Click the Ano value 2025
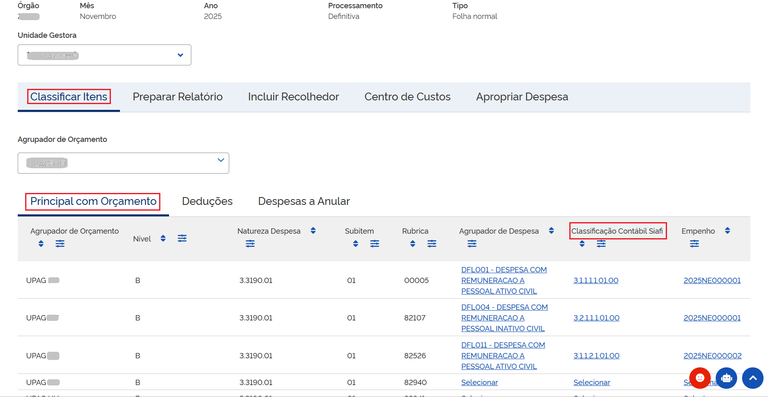 213,16
